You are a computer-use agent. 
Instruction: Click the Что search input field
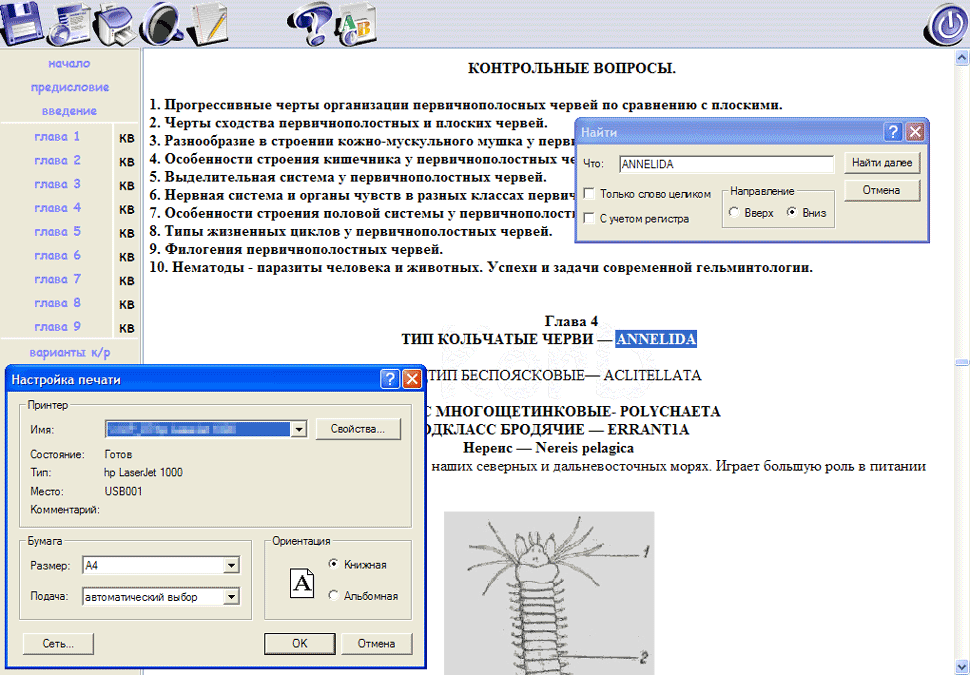pyautogui.click(x=726, y=164)
